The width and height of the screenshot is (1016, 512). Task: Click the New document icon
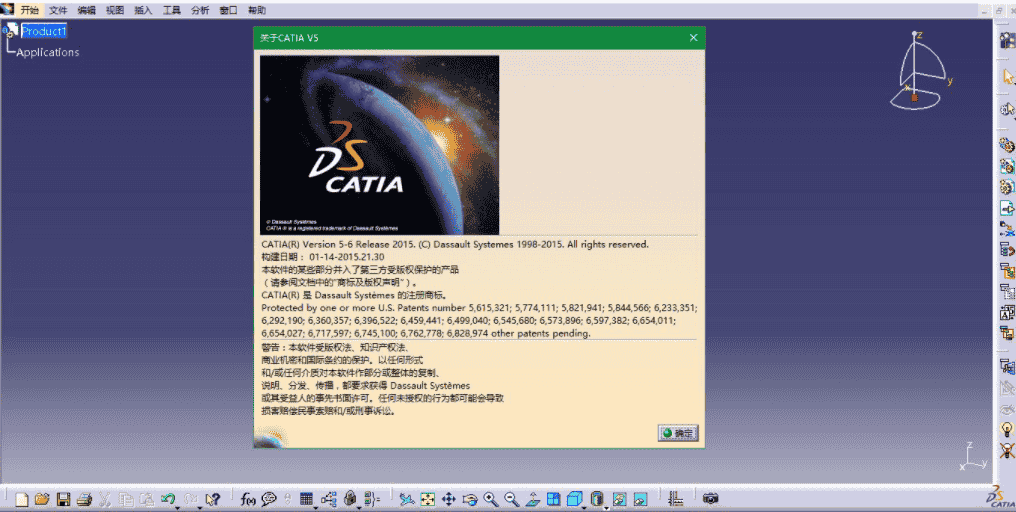20,498
